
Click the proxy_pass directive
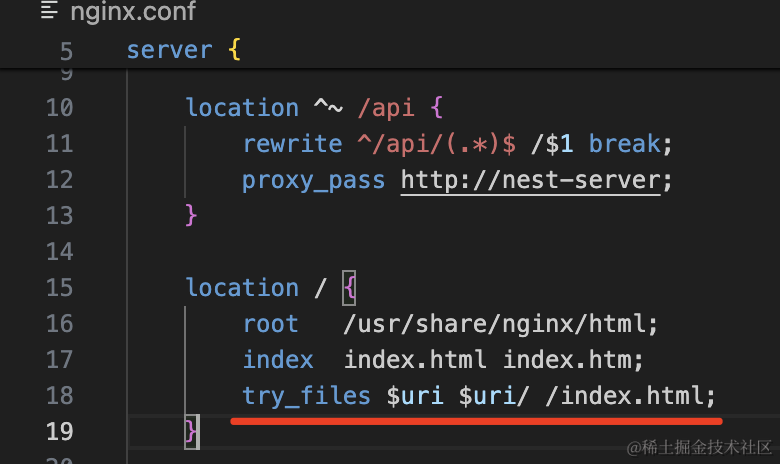313,180
